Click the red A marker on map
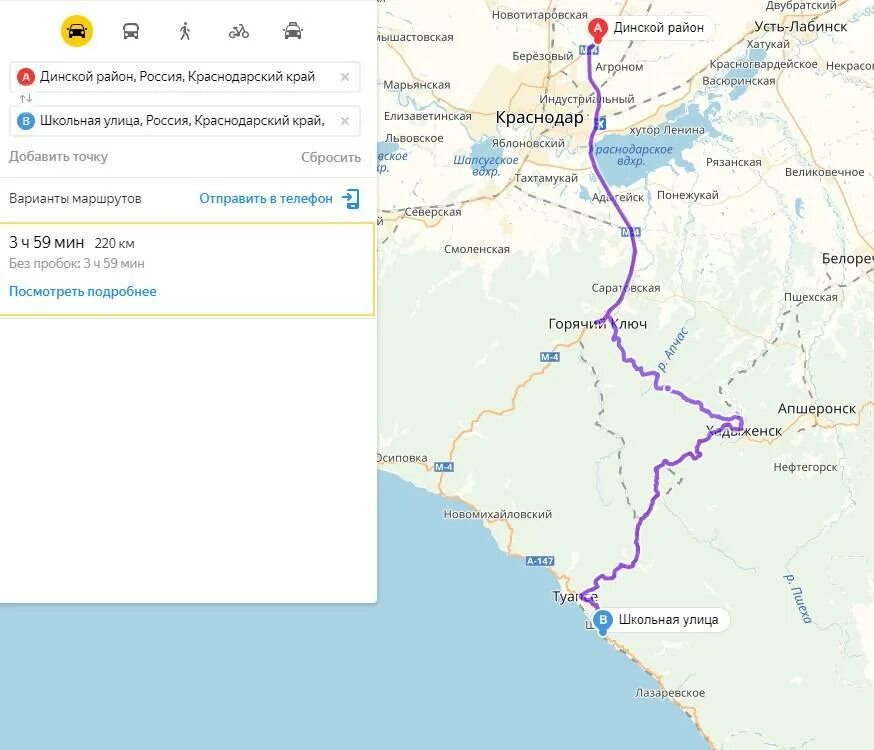Screen dimensions: 874x750 pos(598,30)
